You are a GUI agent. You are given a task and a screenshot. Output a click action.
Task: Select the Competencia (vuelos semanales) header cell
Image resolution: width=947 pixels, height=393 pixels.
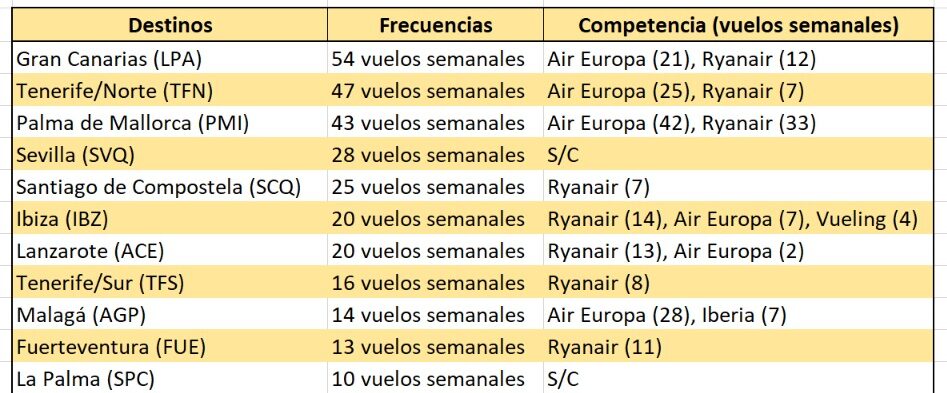coord(738,25)
